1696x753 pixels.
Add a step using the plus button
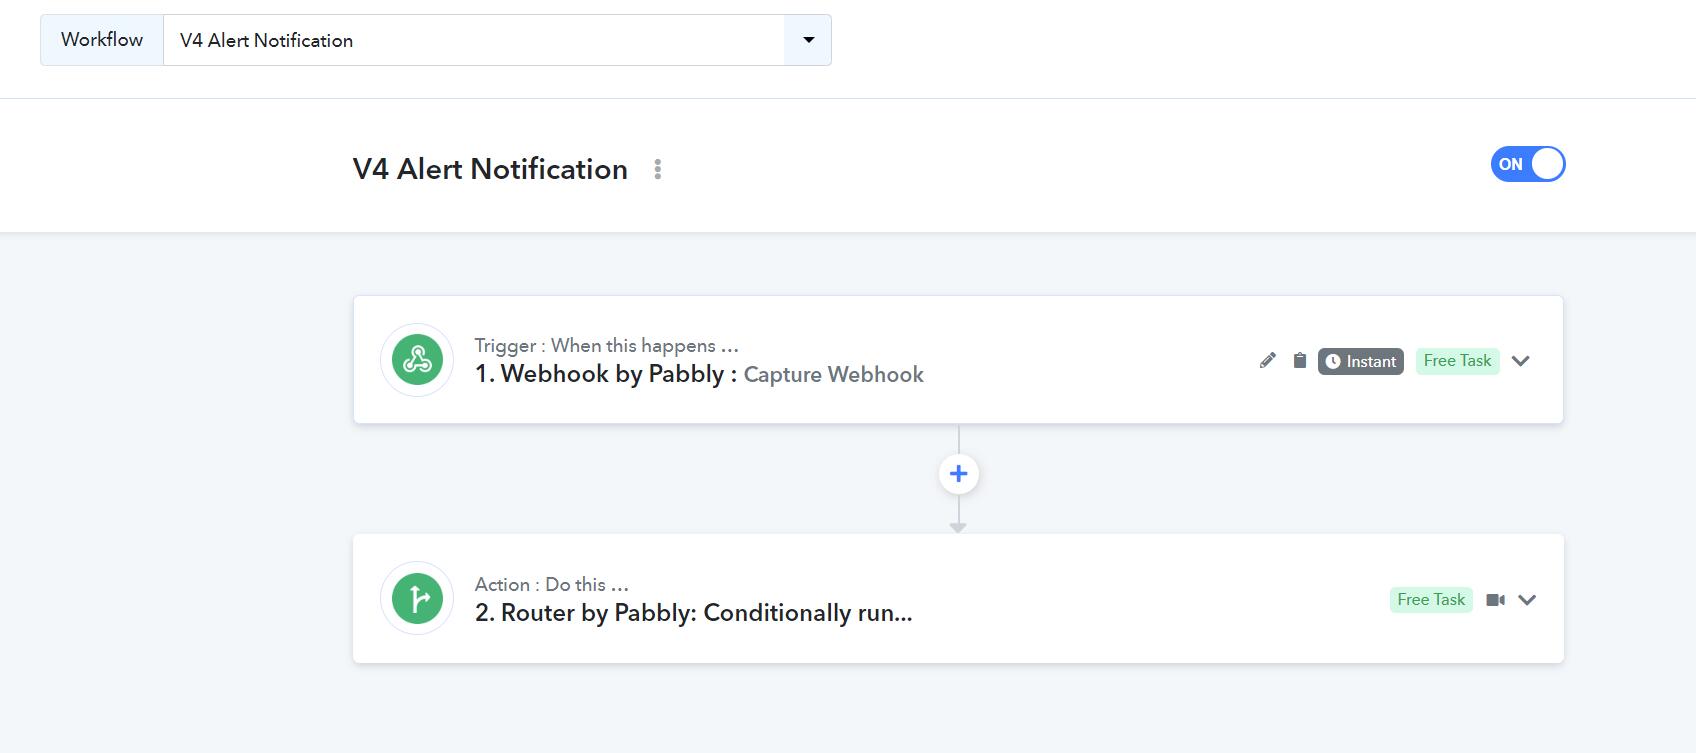958,474
